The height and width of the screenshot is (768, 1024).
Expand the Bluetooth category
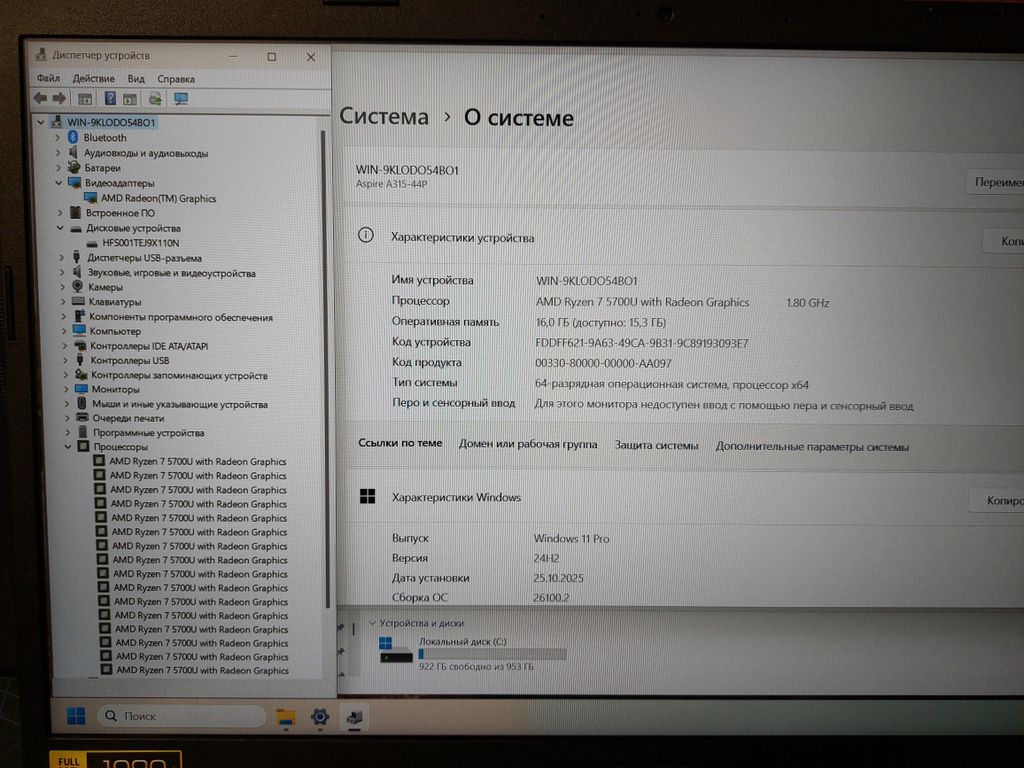point(58,138)
